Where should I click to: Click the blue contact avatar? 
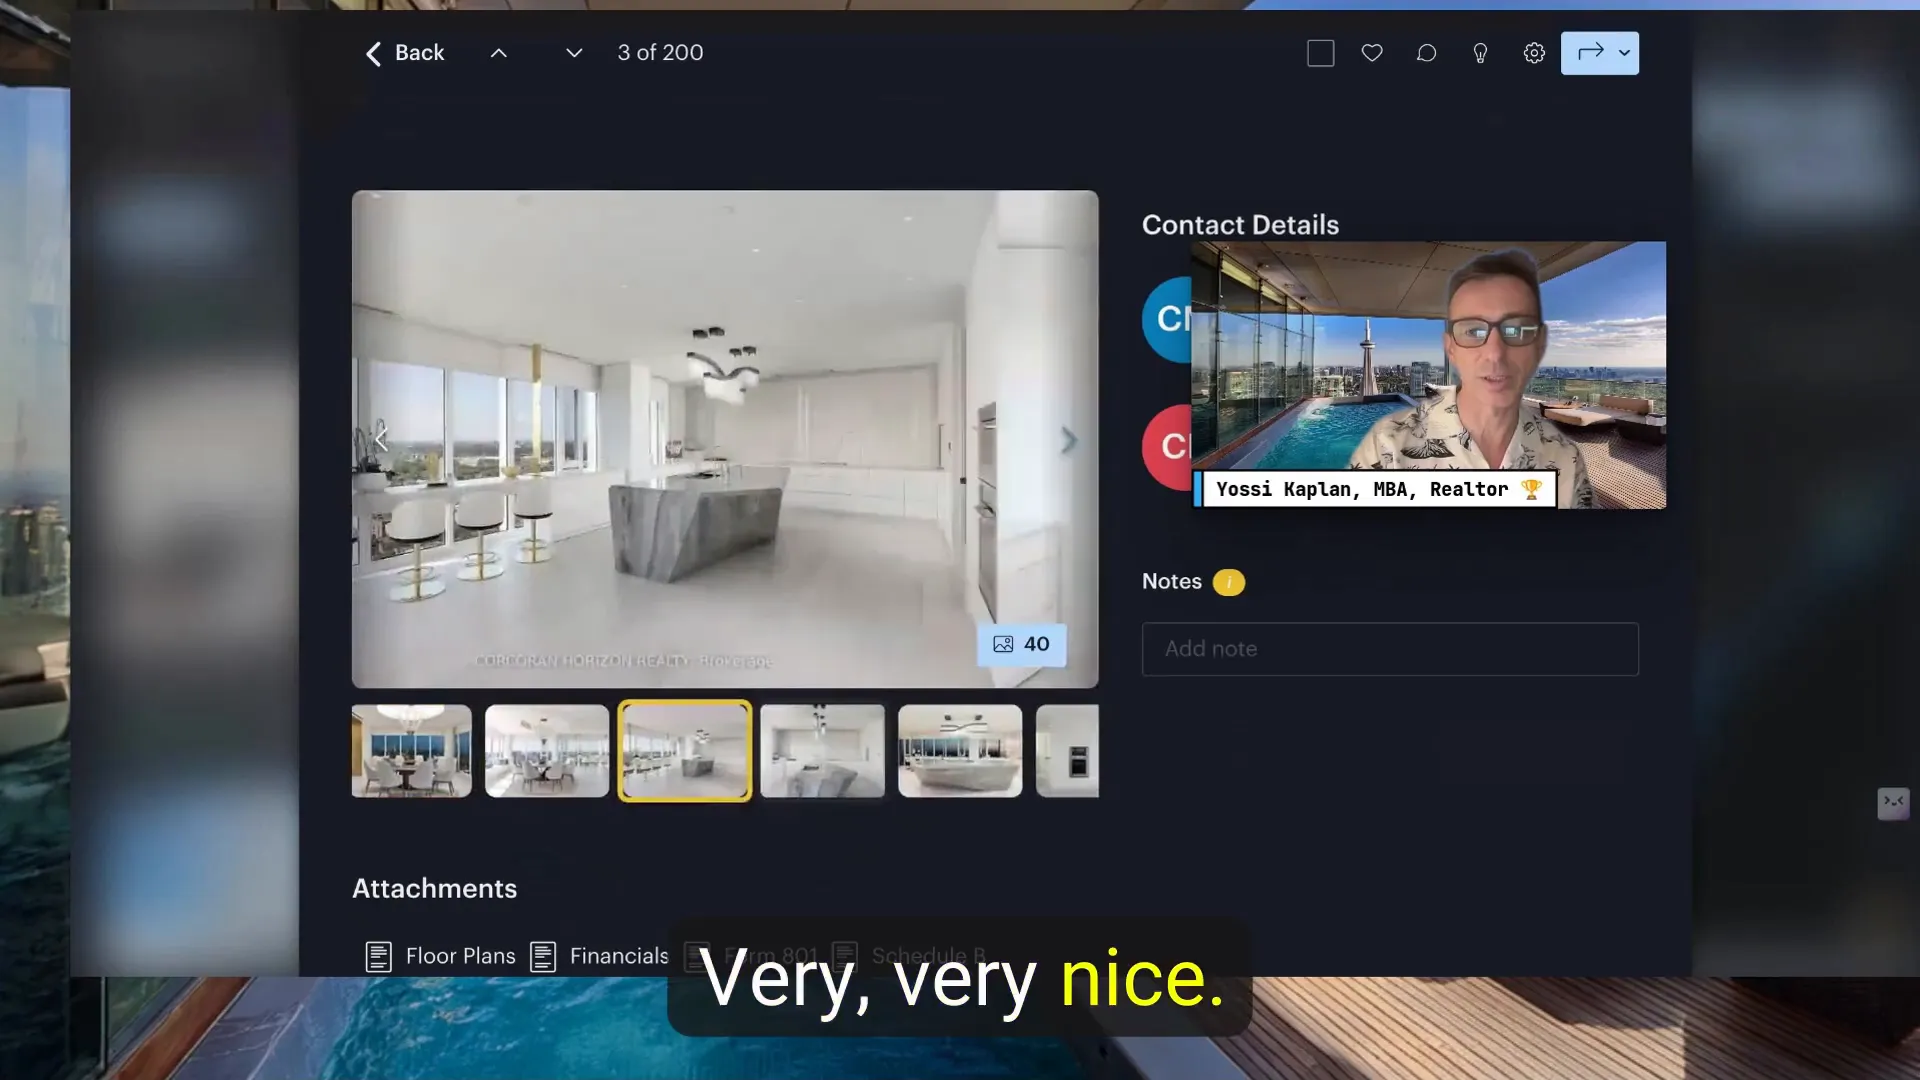tap(1167, 319)
